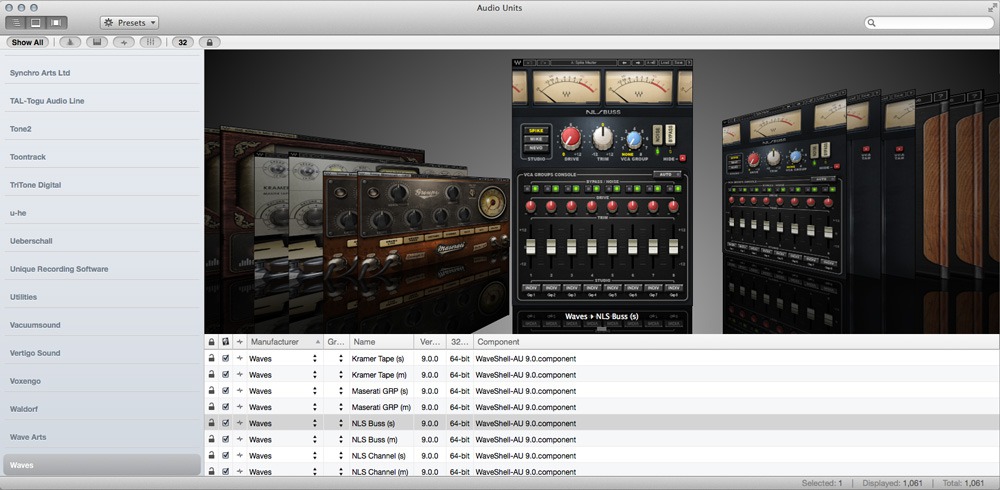
Task: Uncheck the NLS Channel (s) enabled checkbox
Action: [225, 456]
